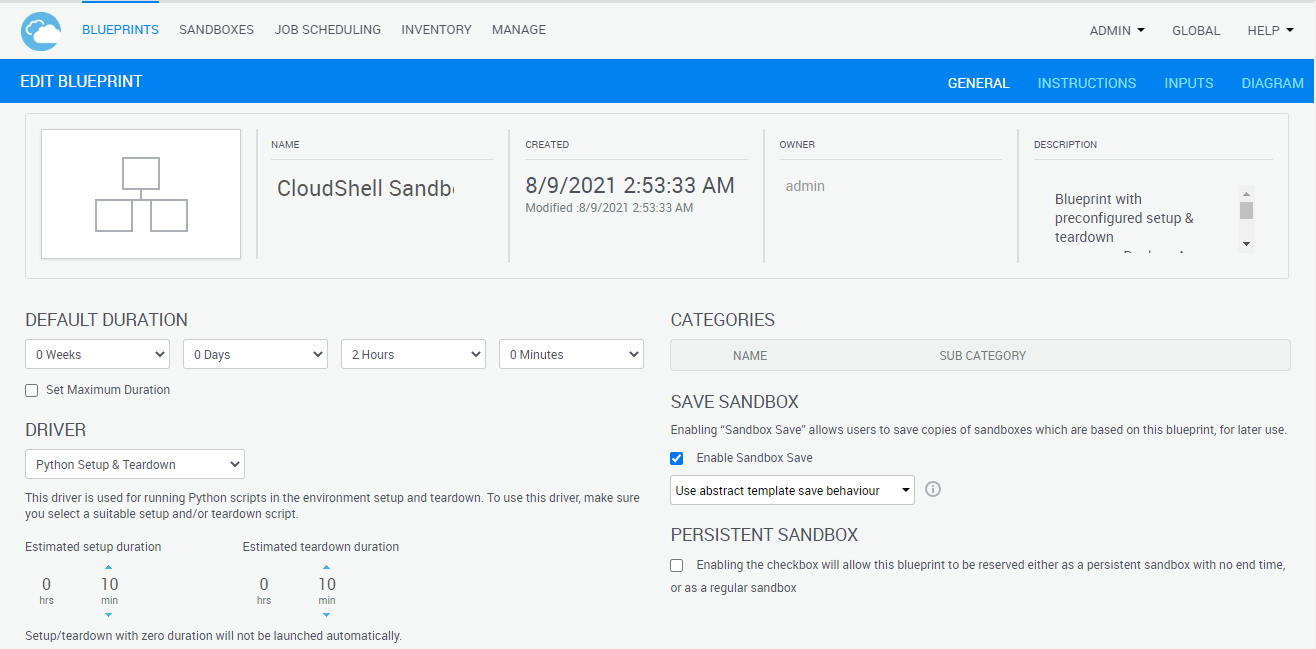Expand the Python Setup & Teardown driver dropdown
This screenshot has width=1316, height=649.
[x=134, y=464]
